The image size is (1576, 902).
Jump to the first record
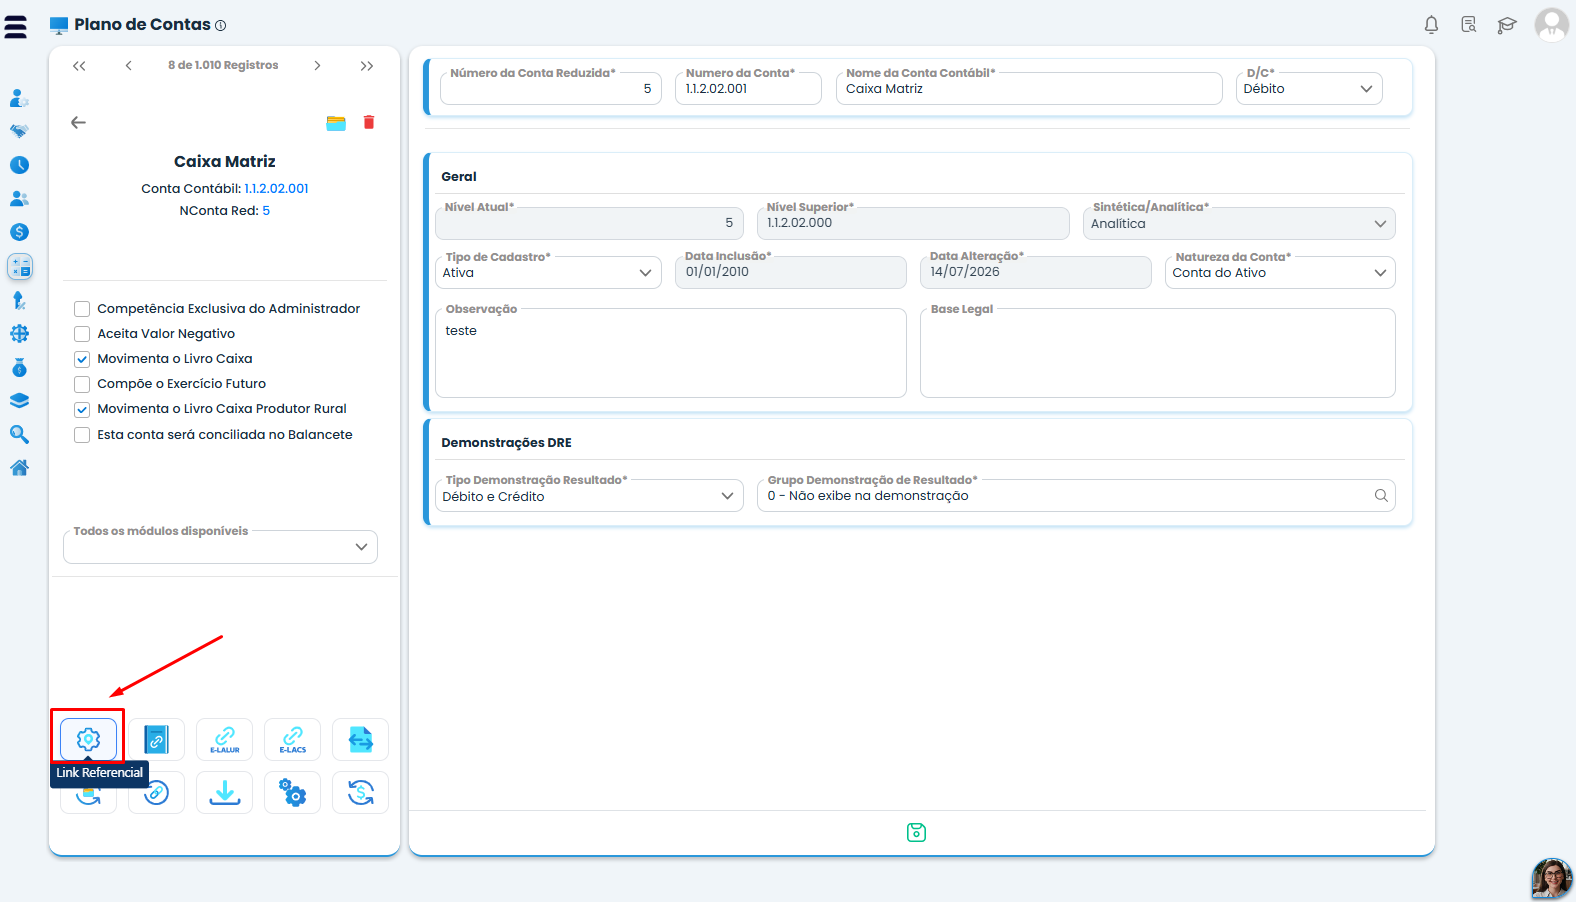(79, 66)
